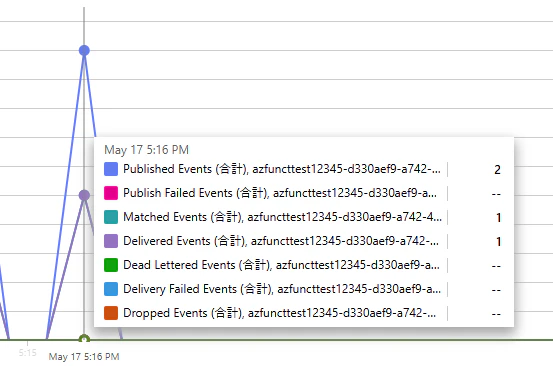The height and width of the screenshot is (366, 553).
Task: Select the Publish Failed Events tooltip label
Action: (x=280, y=193)
